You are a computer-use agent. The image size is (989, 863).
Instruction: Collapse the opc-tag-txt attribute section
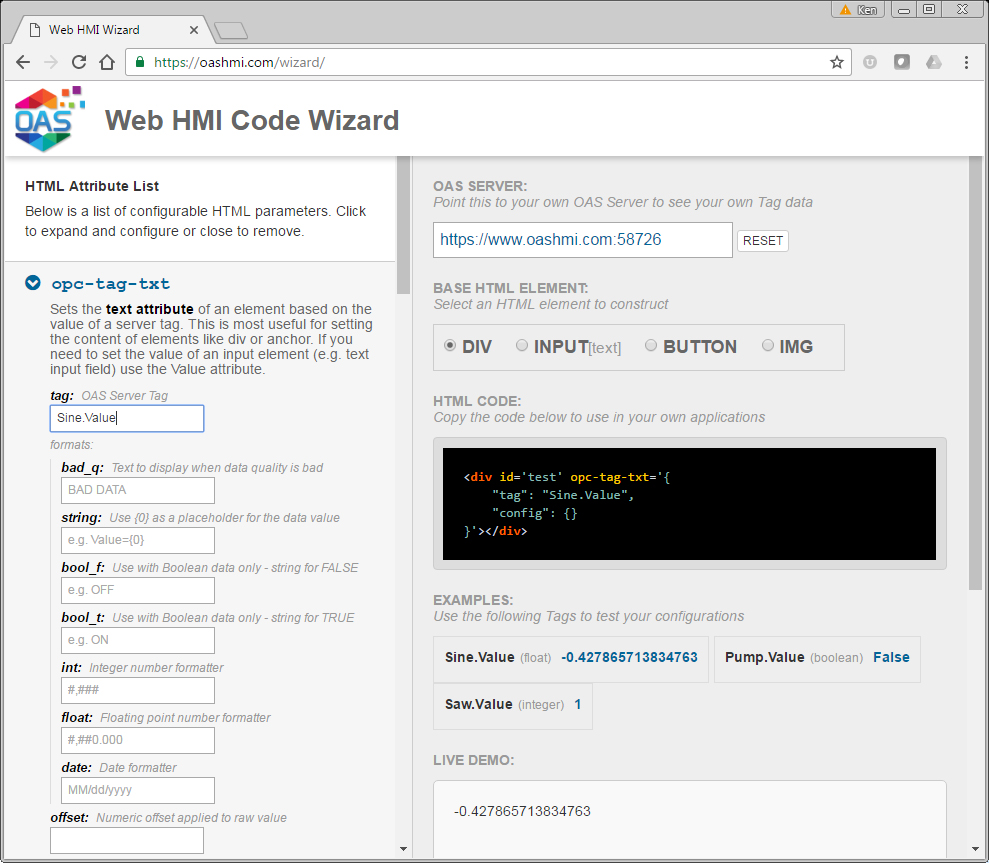[31, 283]
